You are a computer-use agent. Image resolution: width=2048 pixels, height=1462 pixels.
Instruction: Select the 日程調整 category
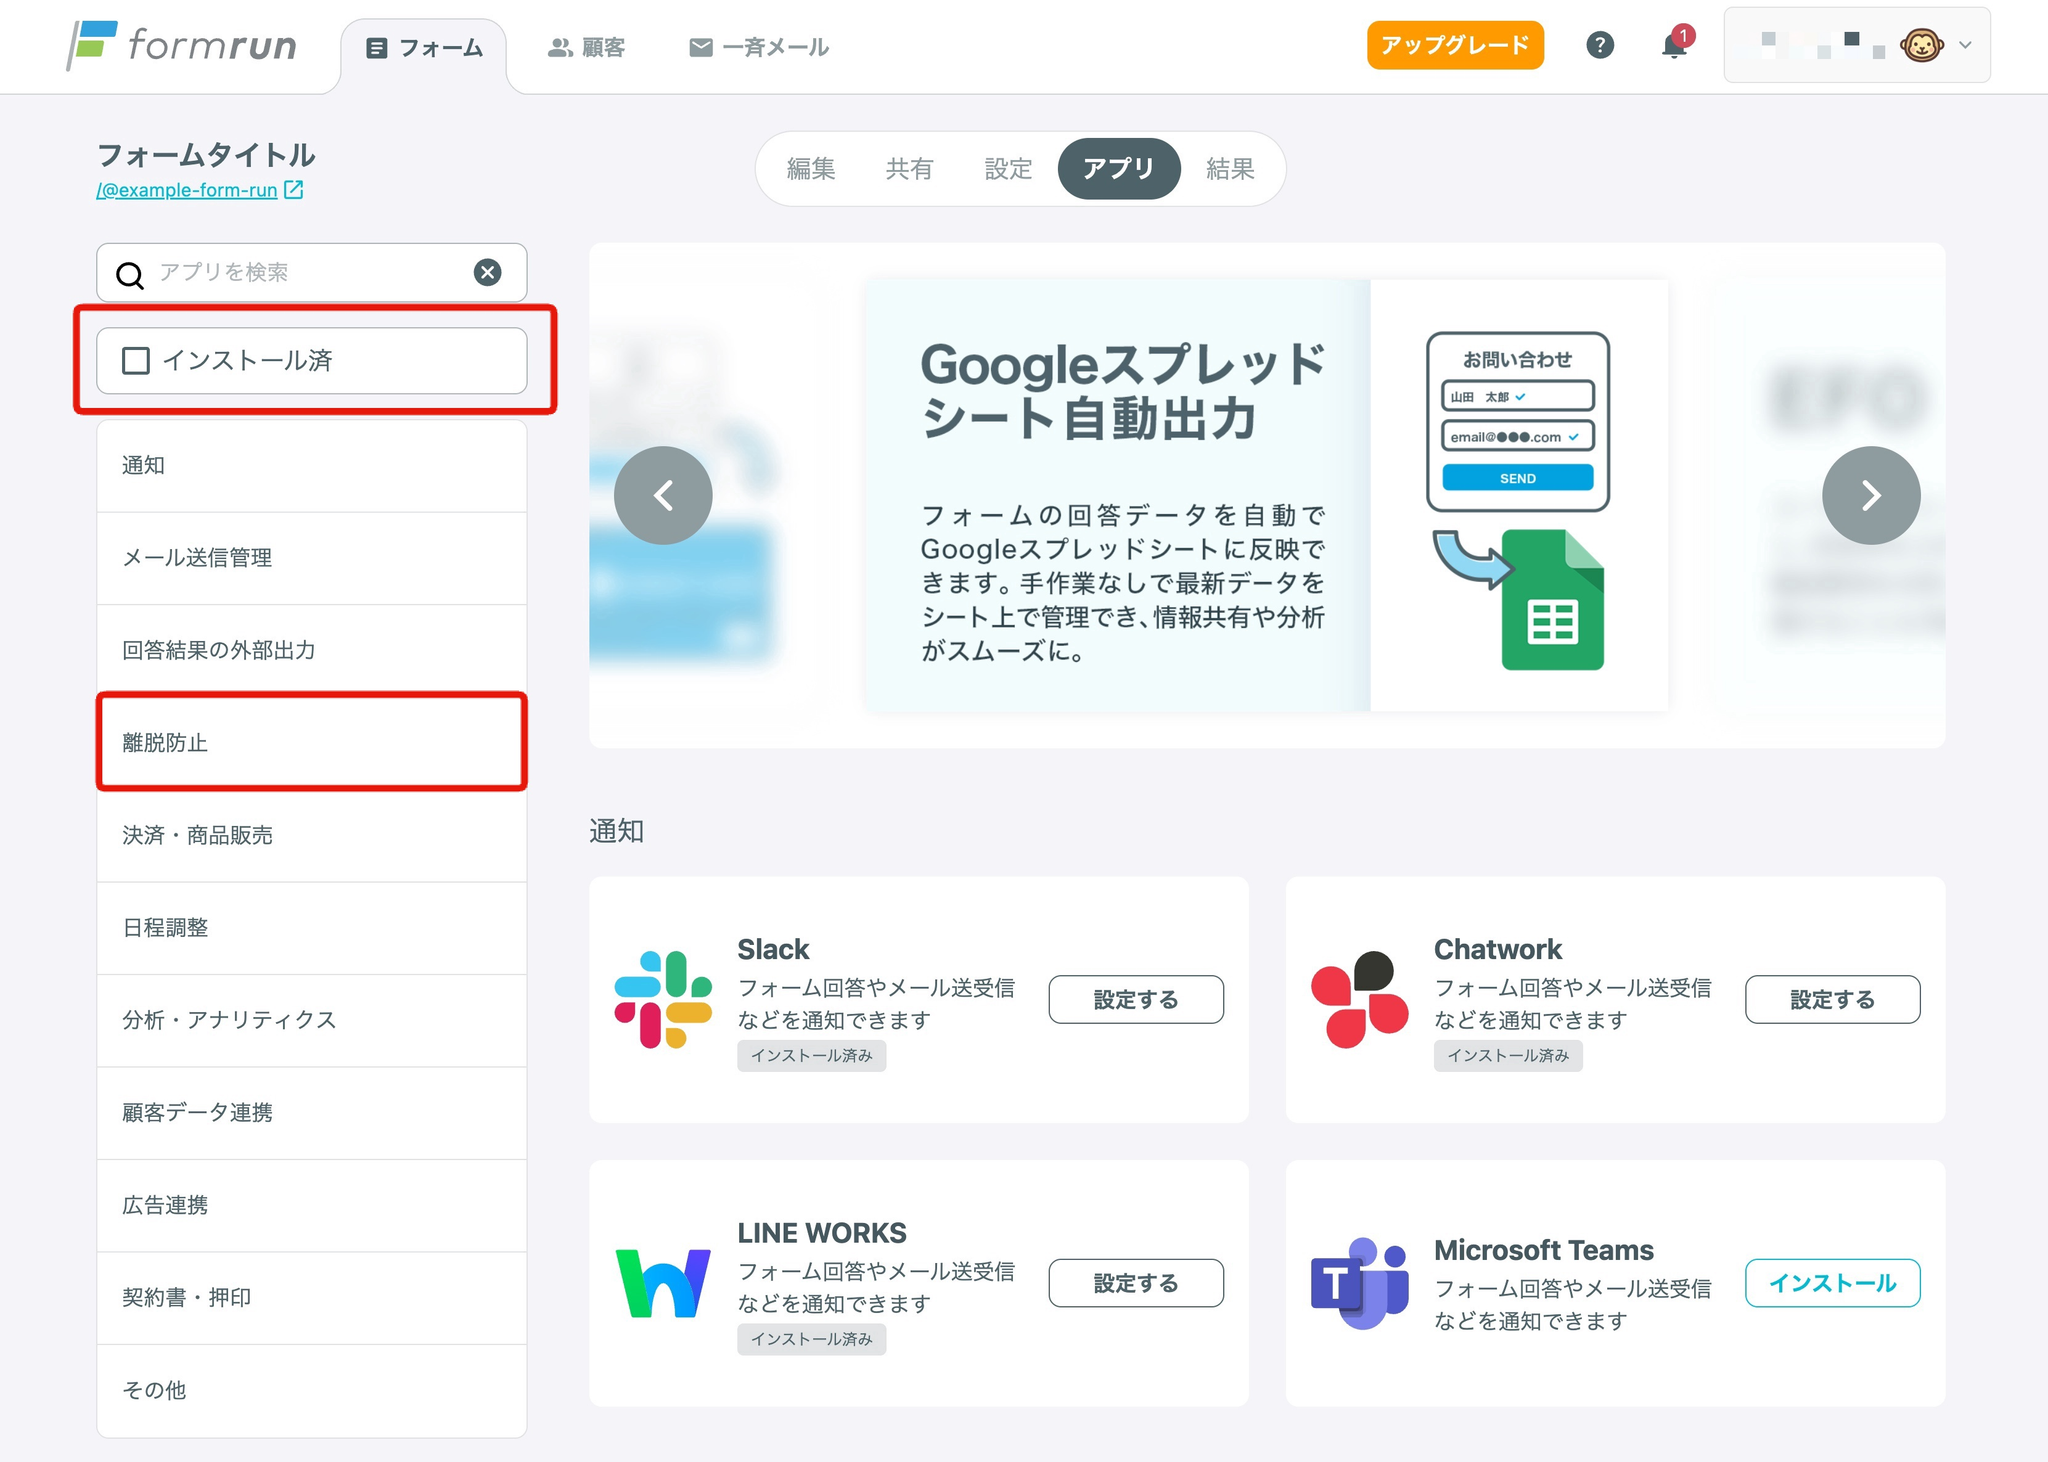coord(312,928)
